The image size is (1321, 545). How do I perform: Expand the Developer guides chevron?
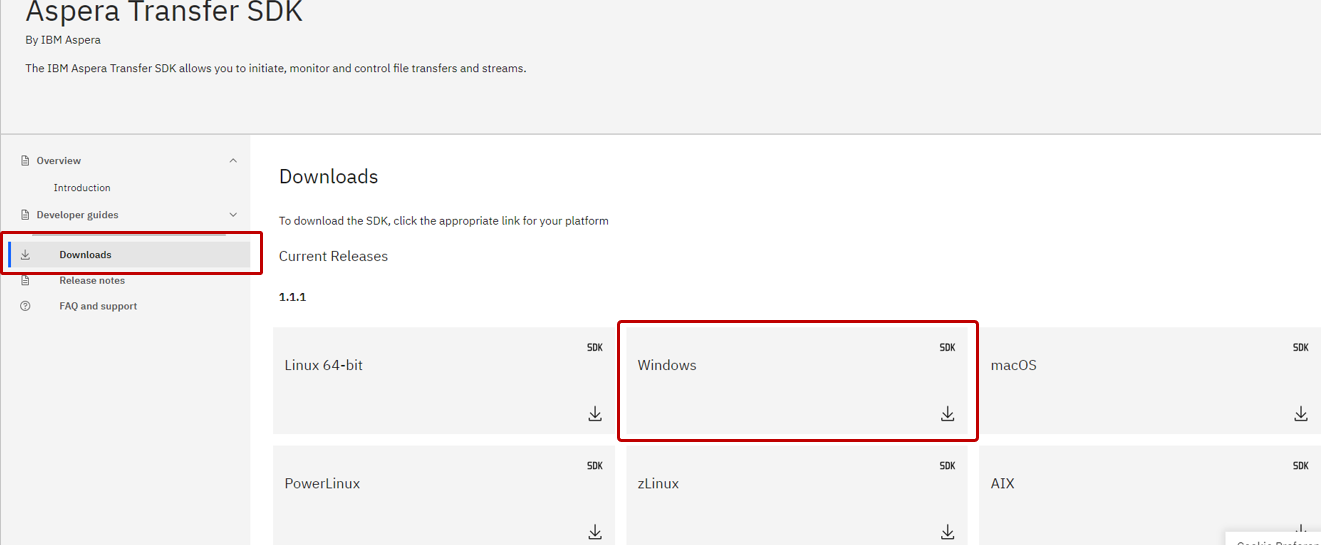click(x=233, y=215)
